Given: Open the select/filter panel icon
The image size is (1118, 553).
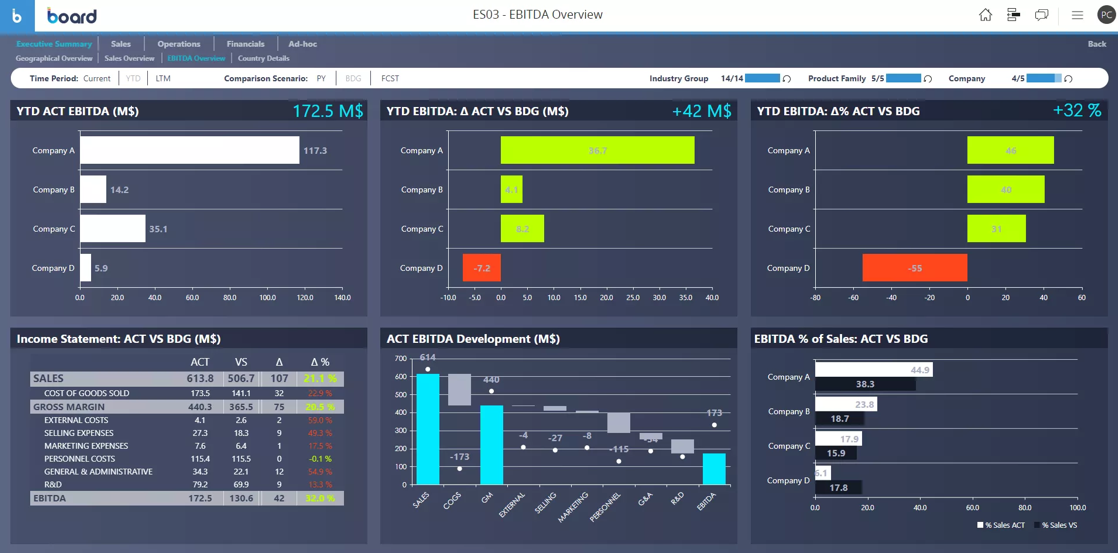Looking at the screenshot, I should pos(1013,15).
